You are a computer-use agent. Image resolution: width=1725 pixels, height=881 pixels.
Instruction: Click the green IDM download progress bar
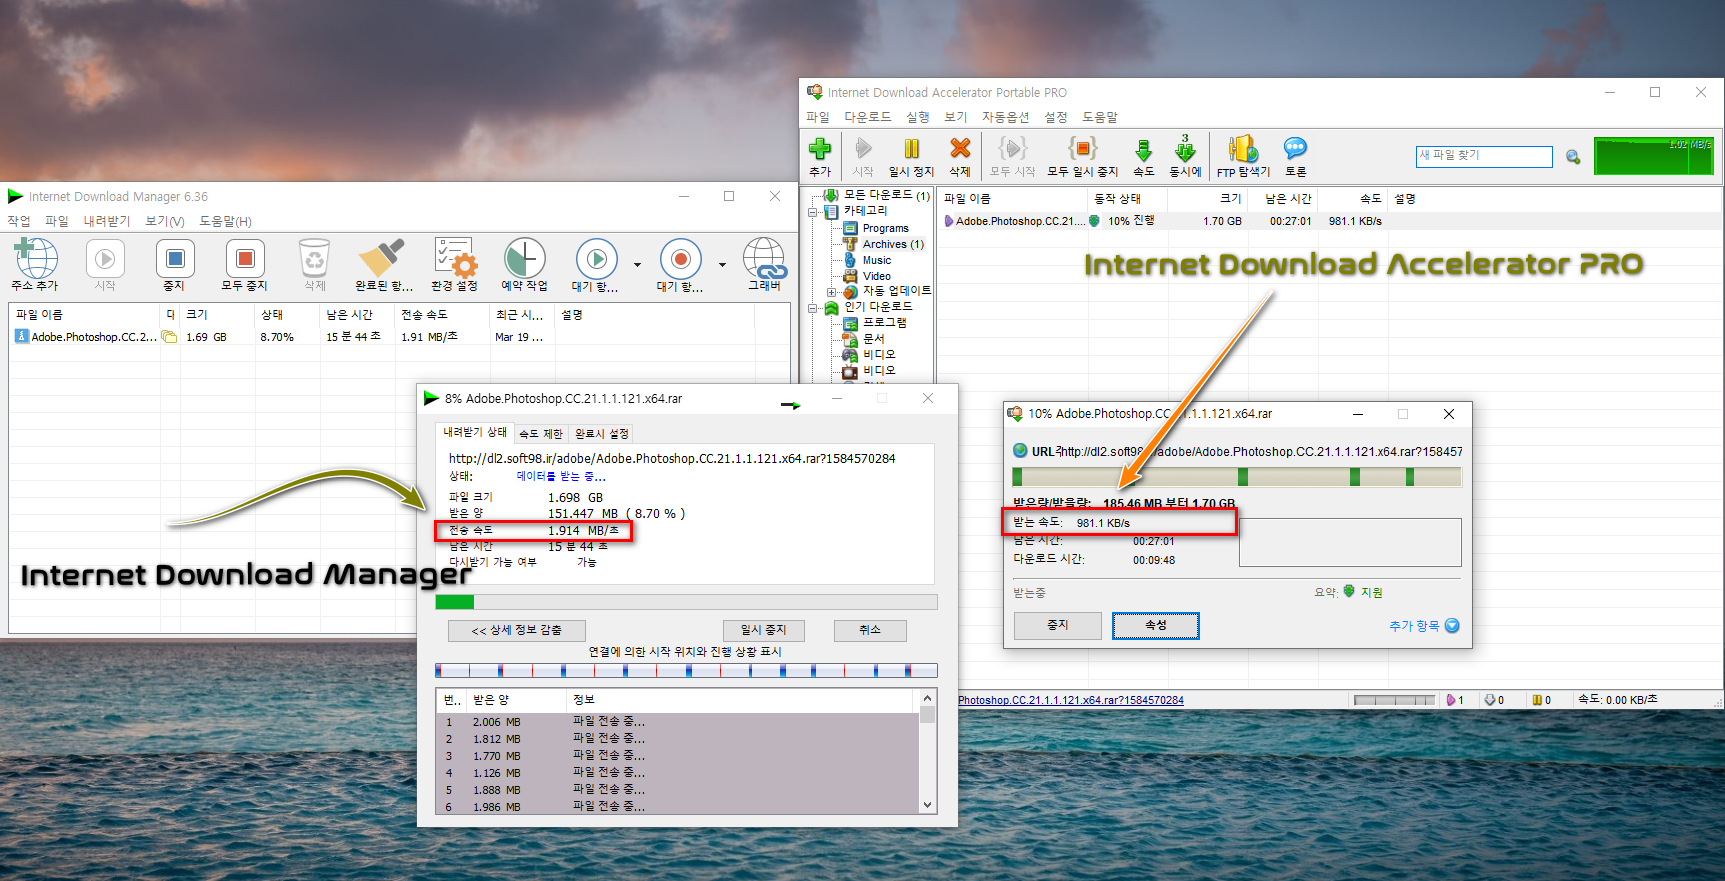[686, 602]
